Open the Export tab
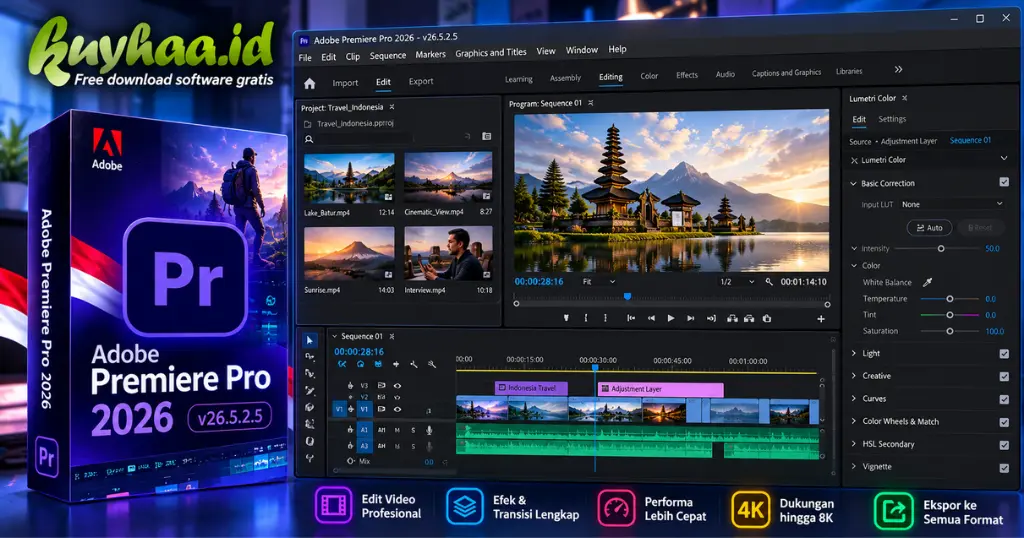The width and height of the screenshot is (1024, 538). (x=421, y=82)
